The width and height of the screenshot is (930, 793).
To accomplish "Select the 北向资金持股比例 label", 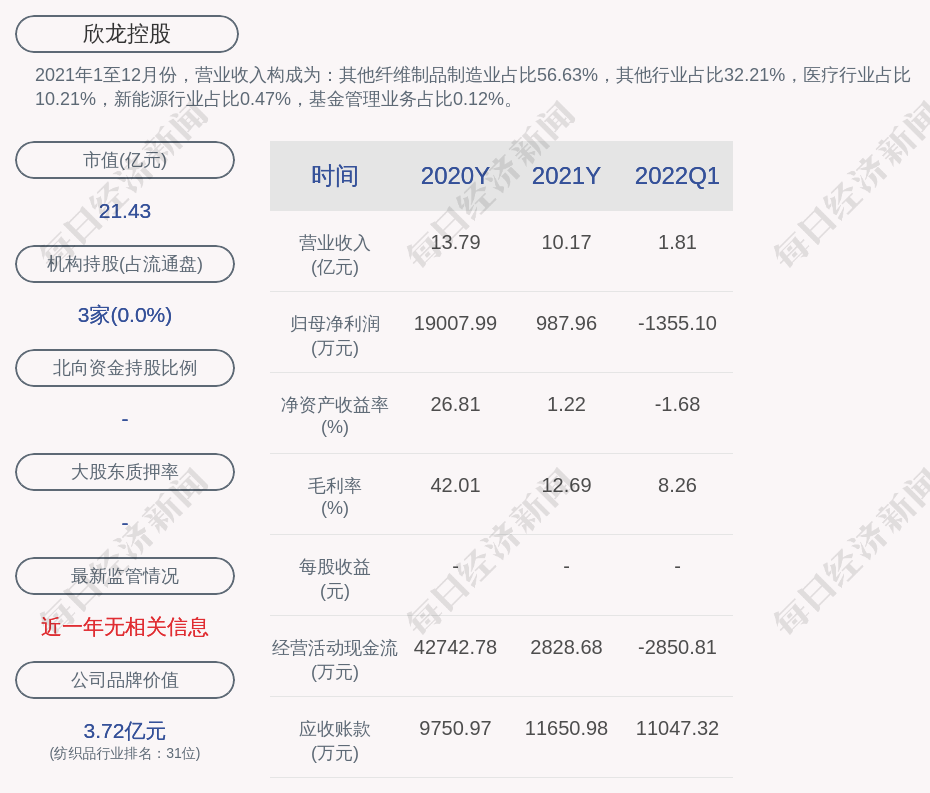I will tap(125, 368).
